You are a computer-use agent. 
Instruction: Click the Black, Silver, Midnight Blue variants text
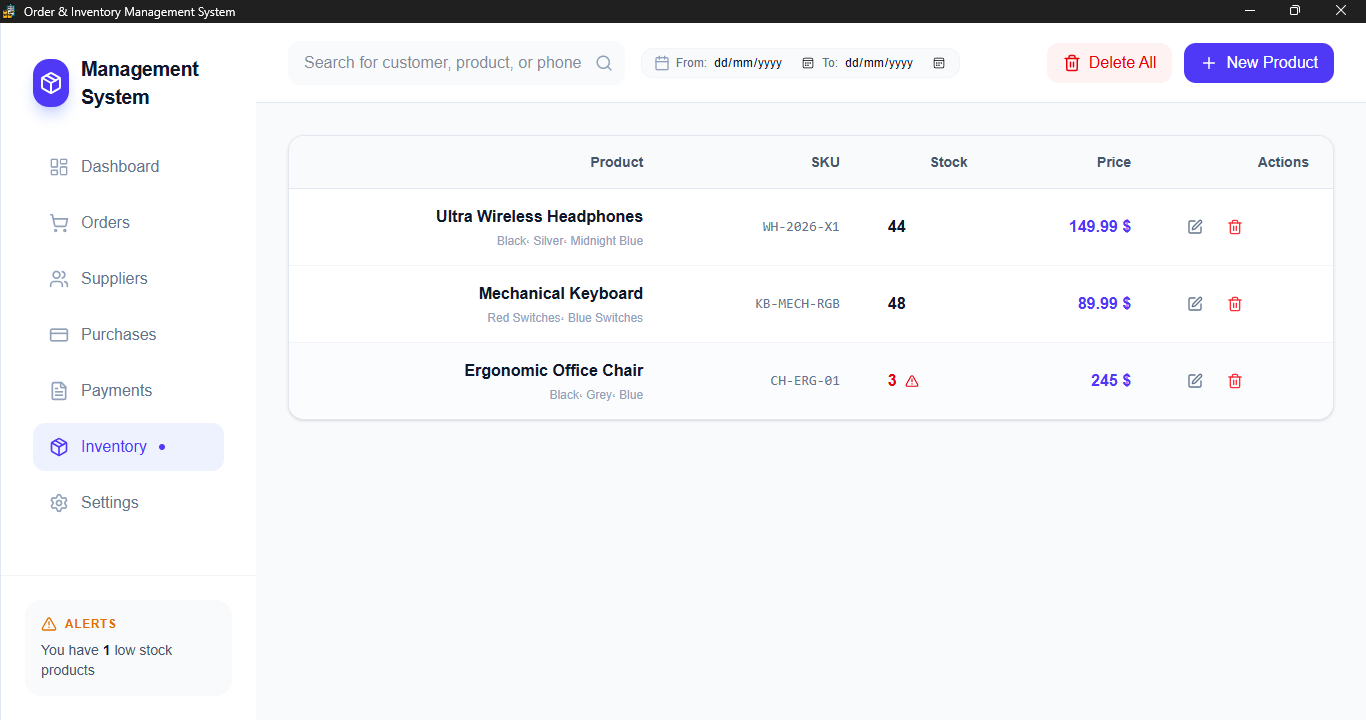[x=570, y=242]
